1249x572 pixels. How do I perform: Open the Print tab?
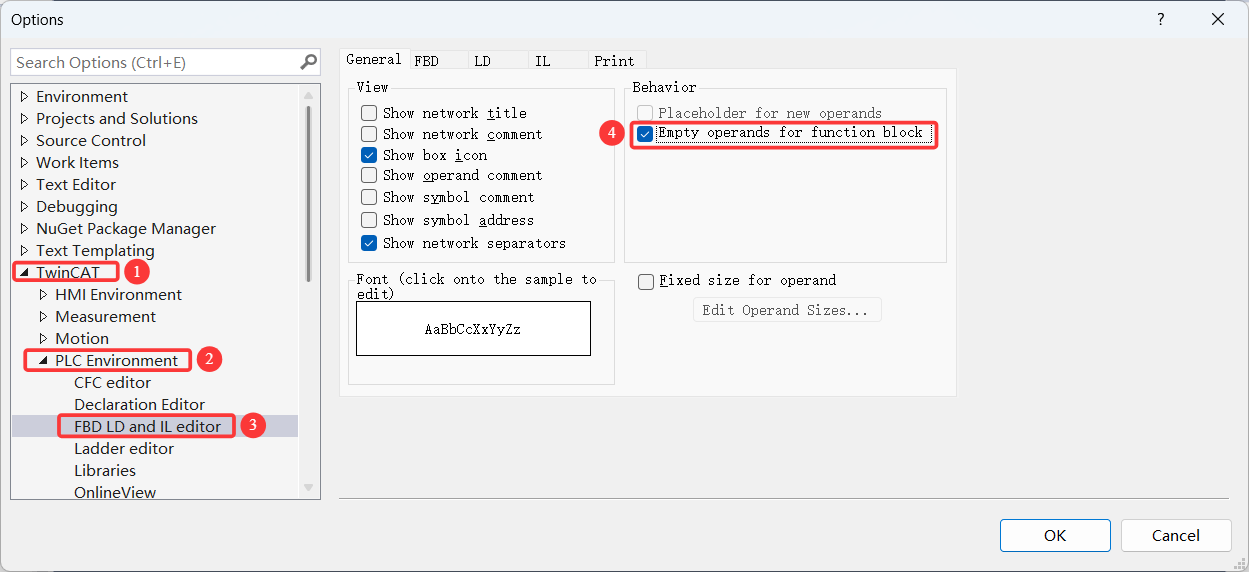(614, 61)
